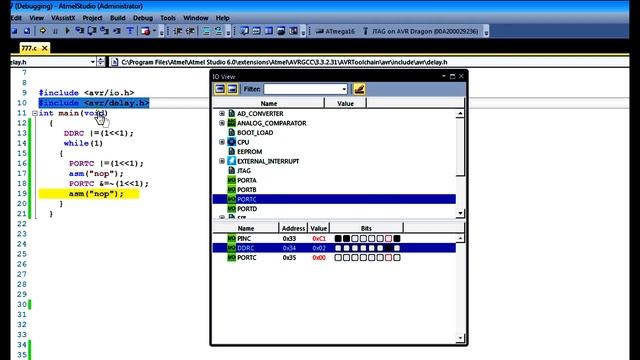Image resolution: width=640 pixels, height=360 pixels.
Task: Open the Build menu
Action: pyautogui.click(x=118, y=18)
